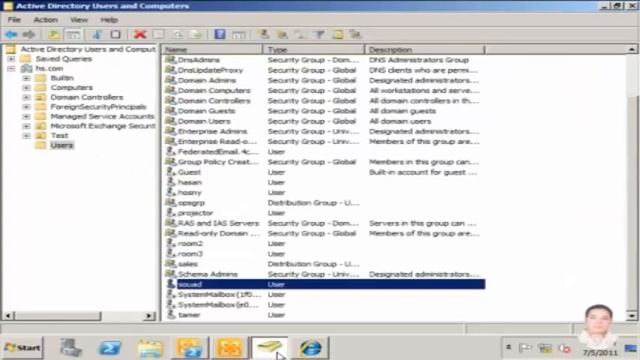640x360 pixels.
Task: Toggle the Show/Hide Console Tree icon
Action: pyautogui.click(x=73, y=35)
